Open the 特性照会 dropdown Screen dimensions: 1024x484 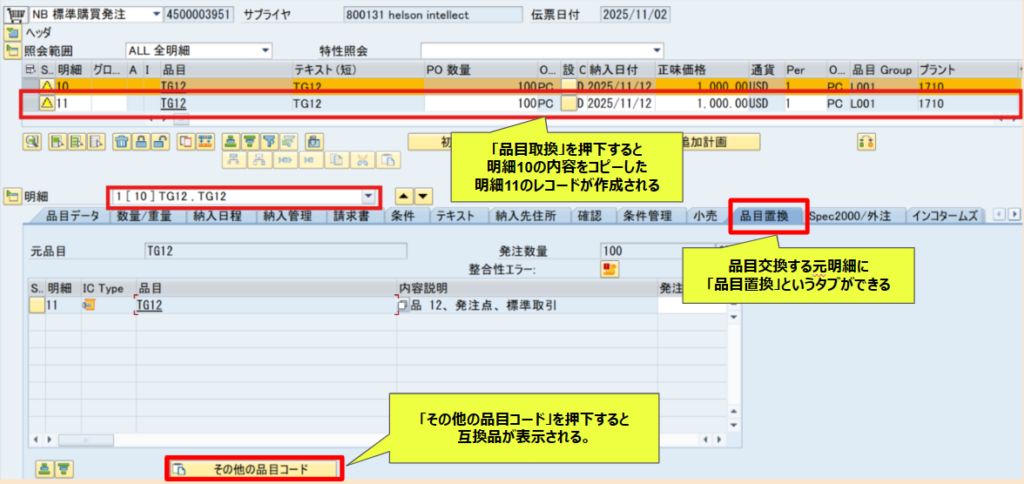point(657,50)
